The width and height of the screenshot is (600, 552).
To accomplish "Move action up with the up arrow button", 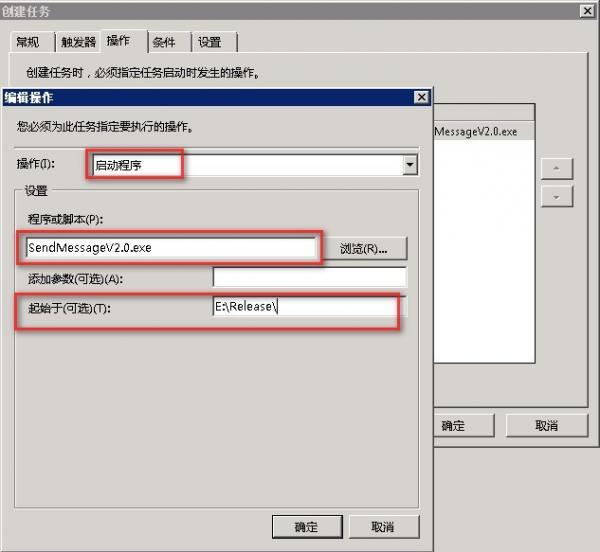I will pos(556,166).
